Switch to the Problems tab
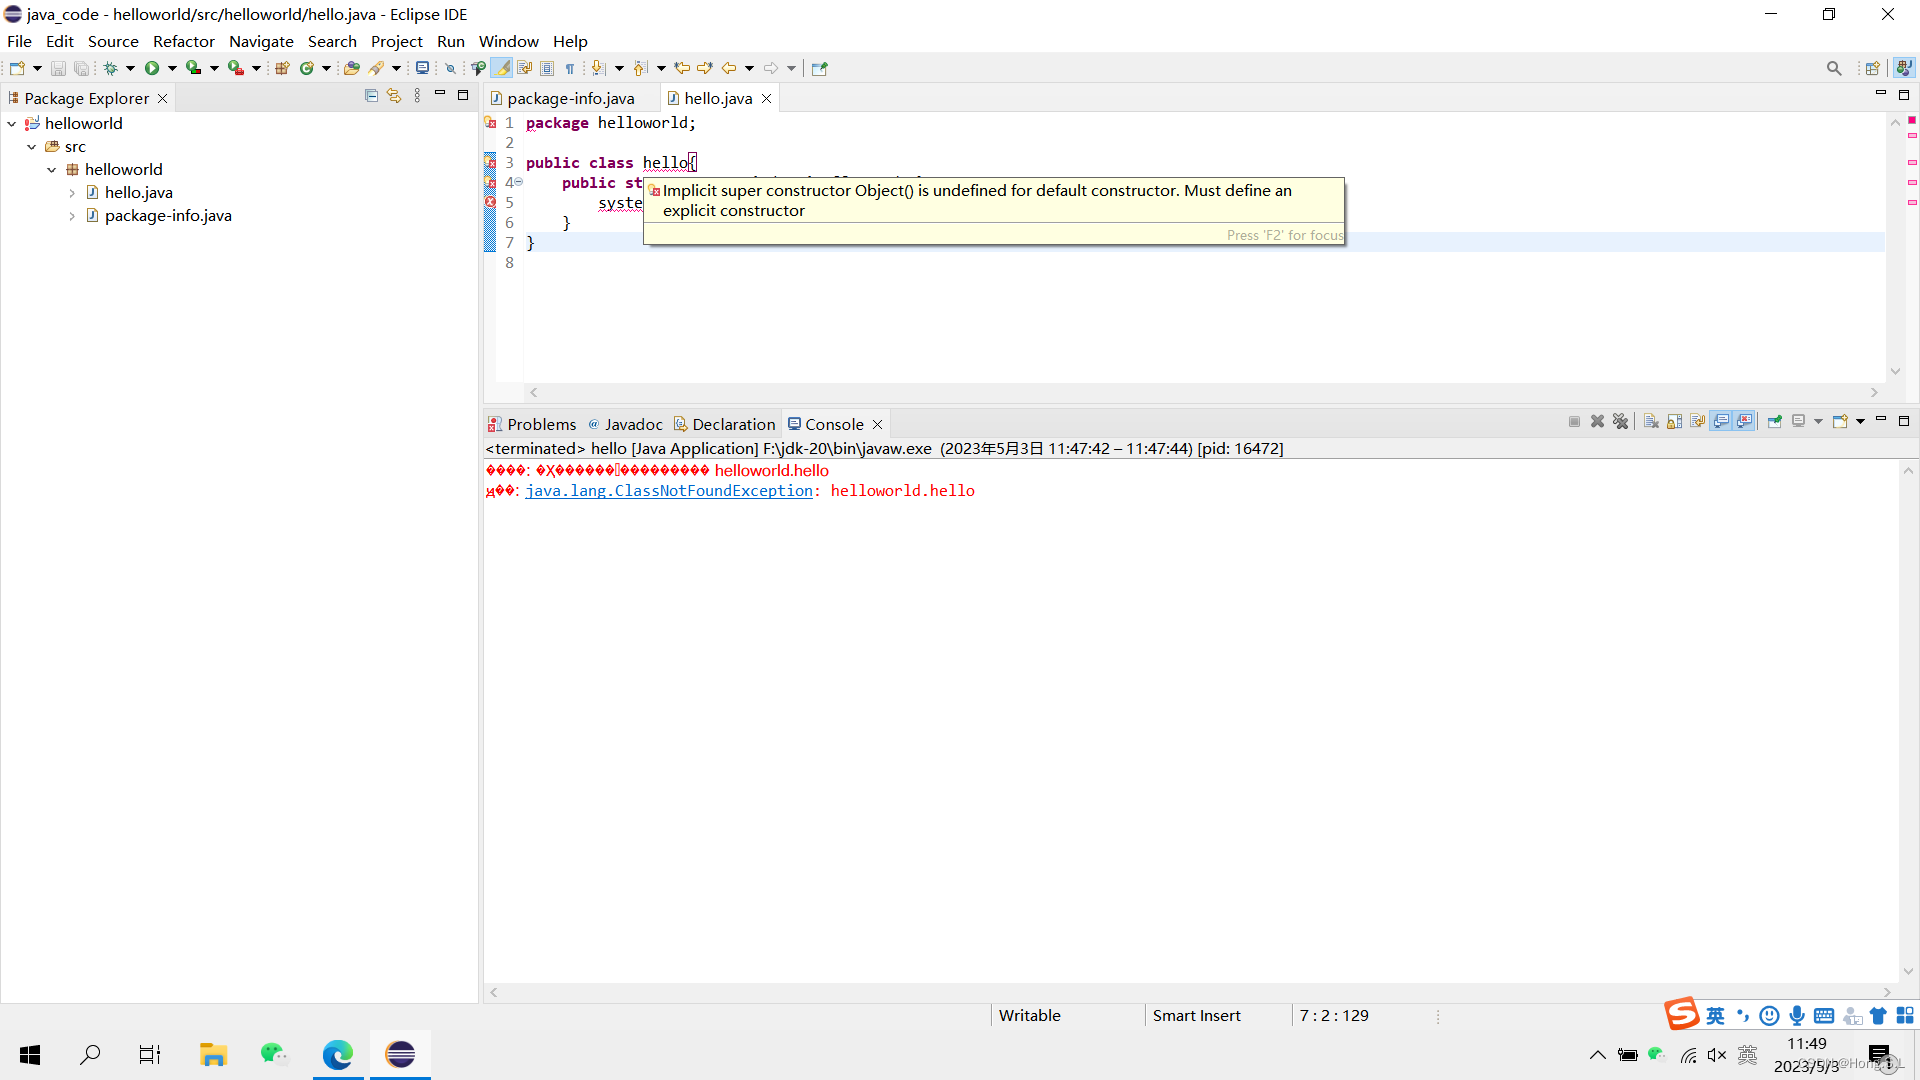Image resolution: width=1920 pixels, height=1080 pixels. coord(541,424)
